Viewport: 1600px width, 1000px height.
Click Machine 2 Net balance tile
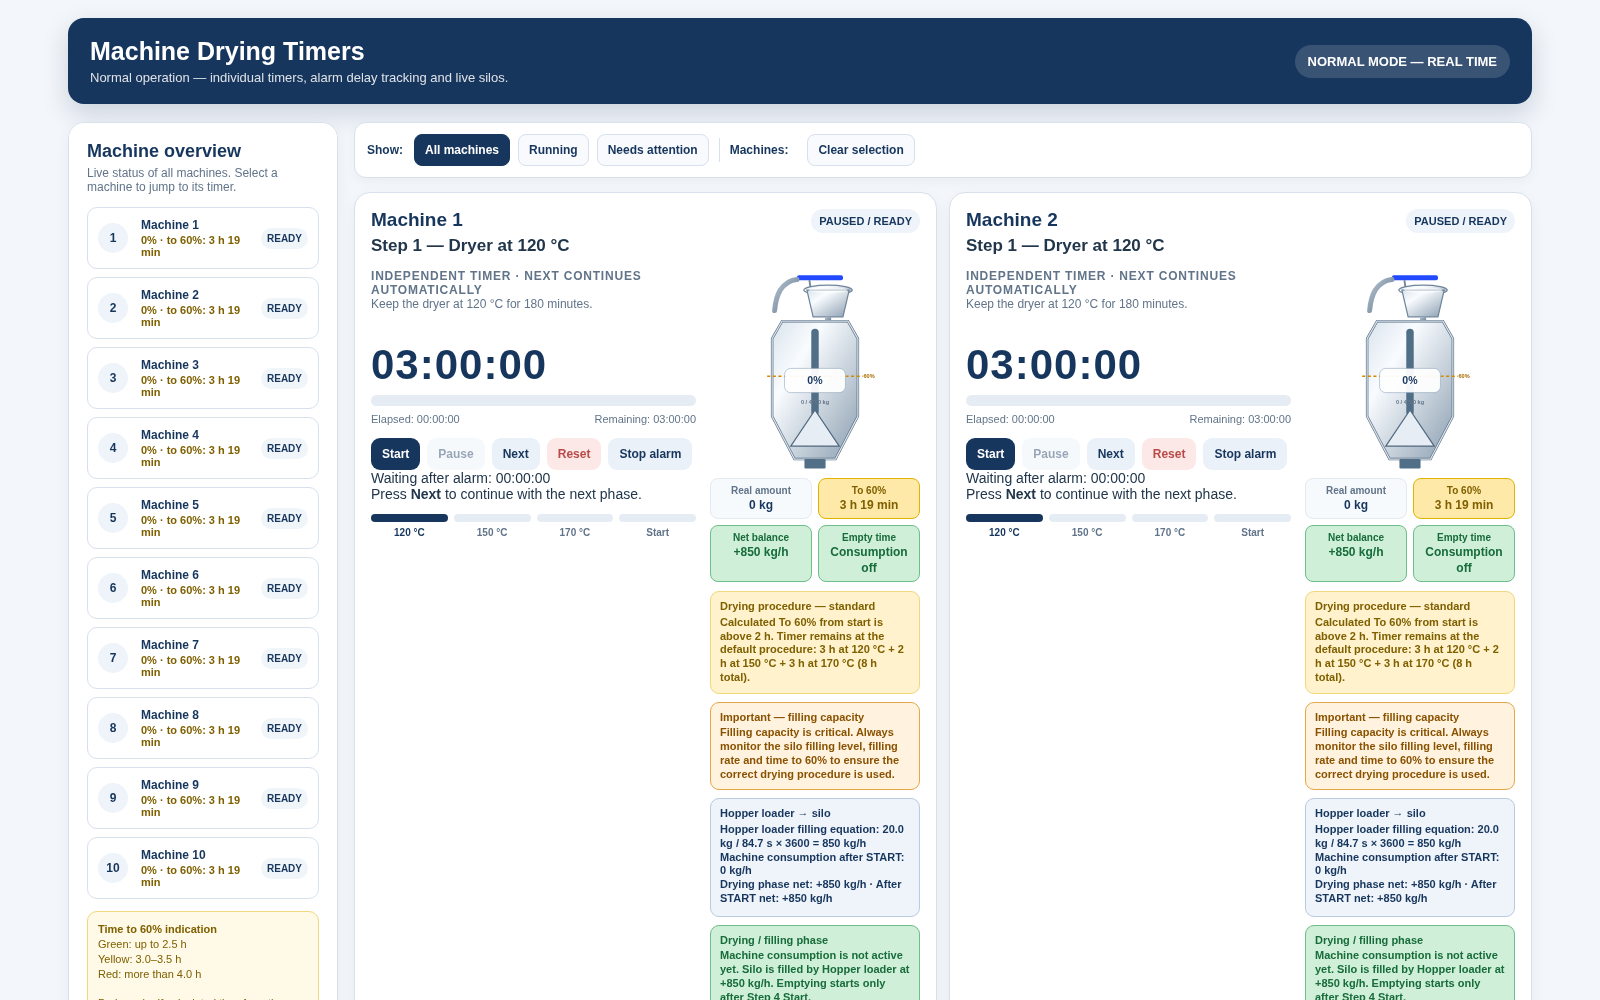point(1356,553)
